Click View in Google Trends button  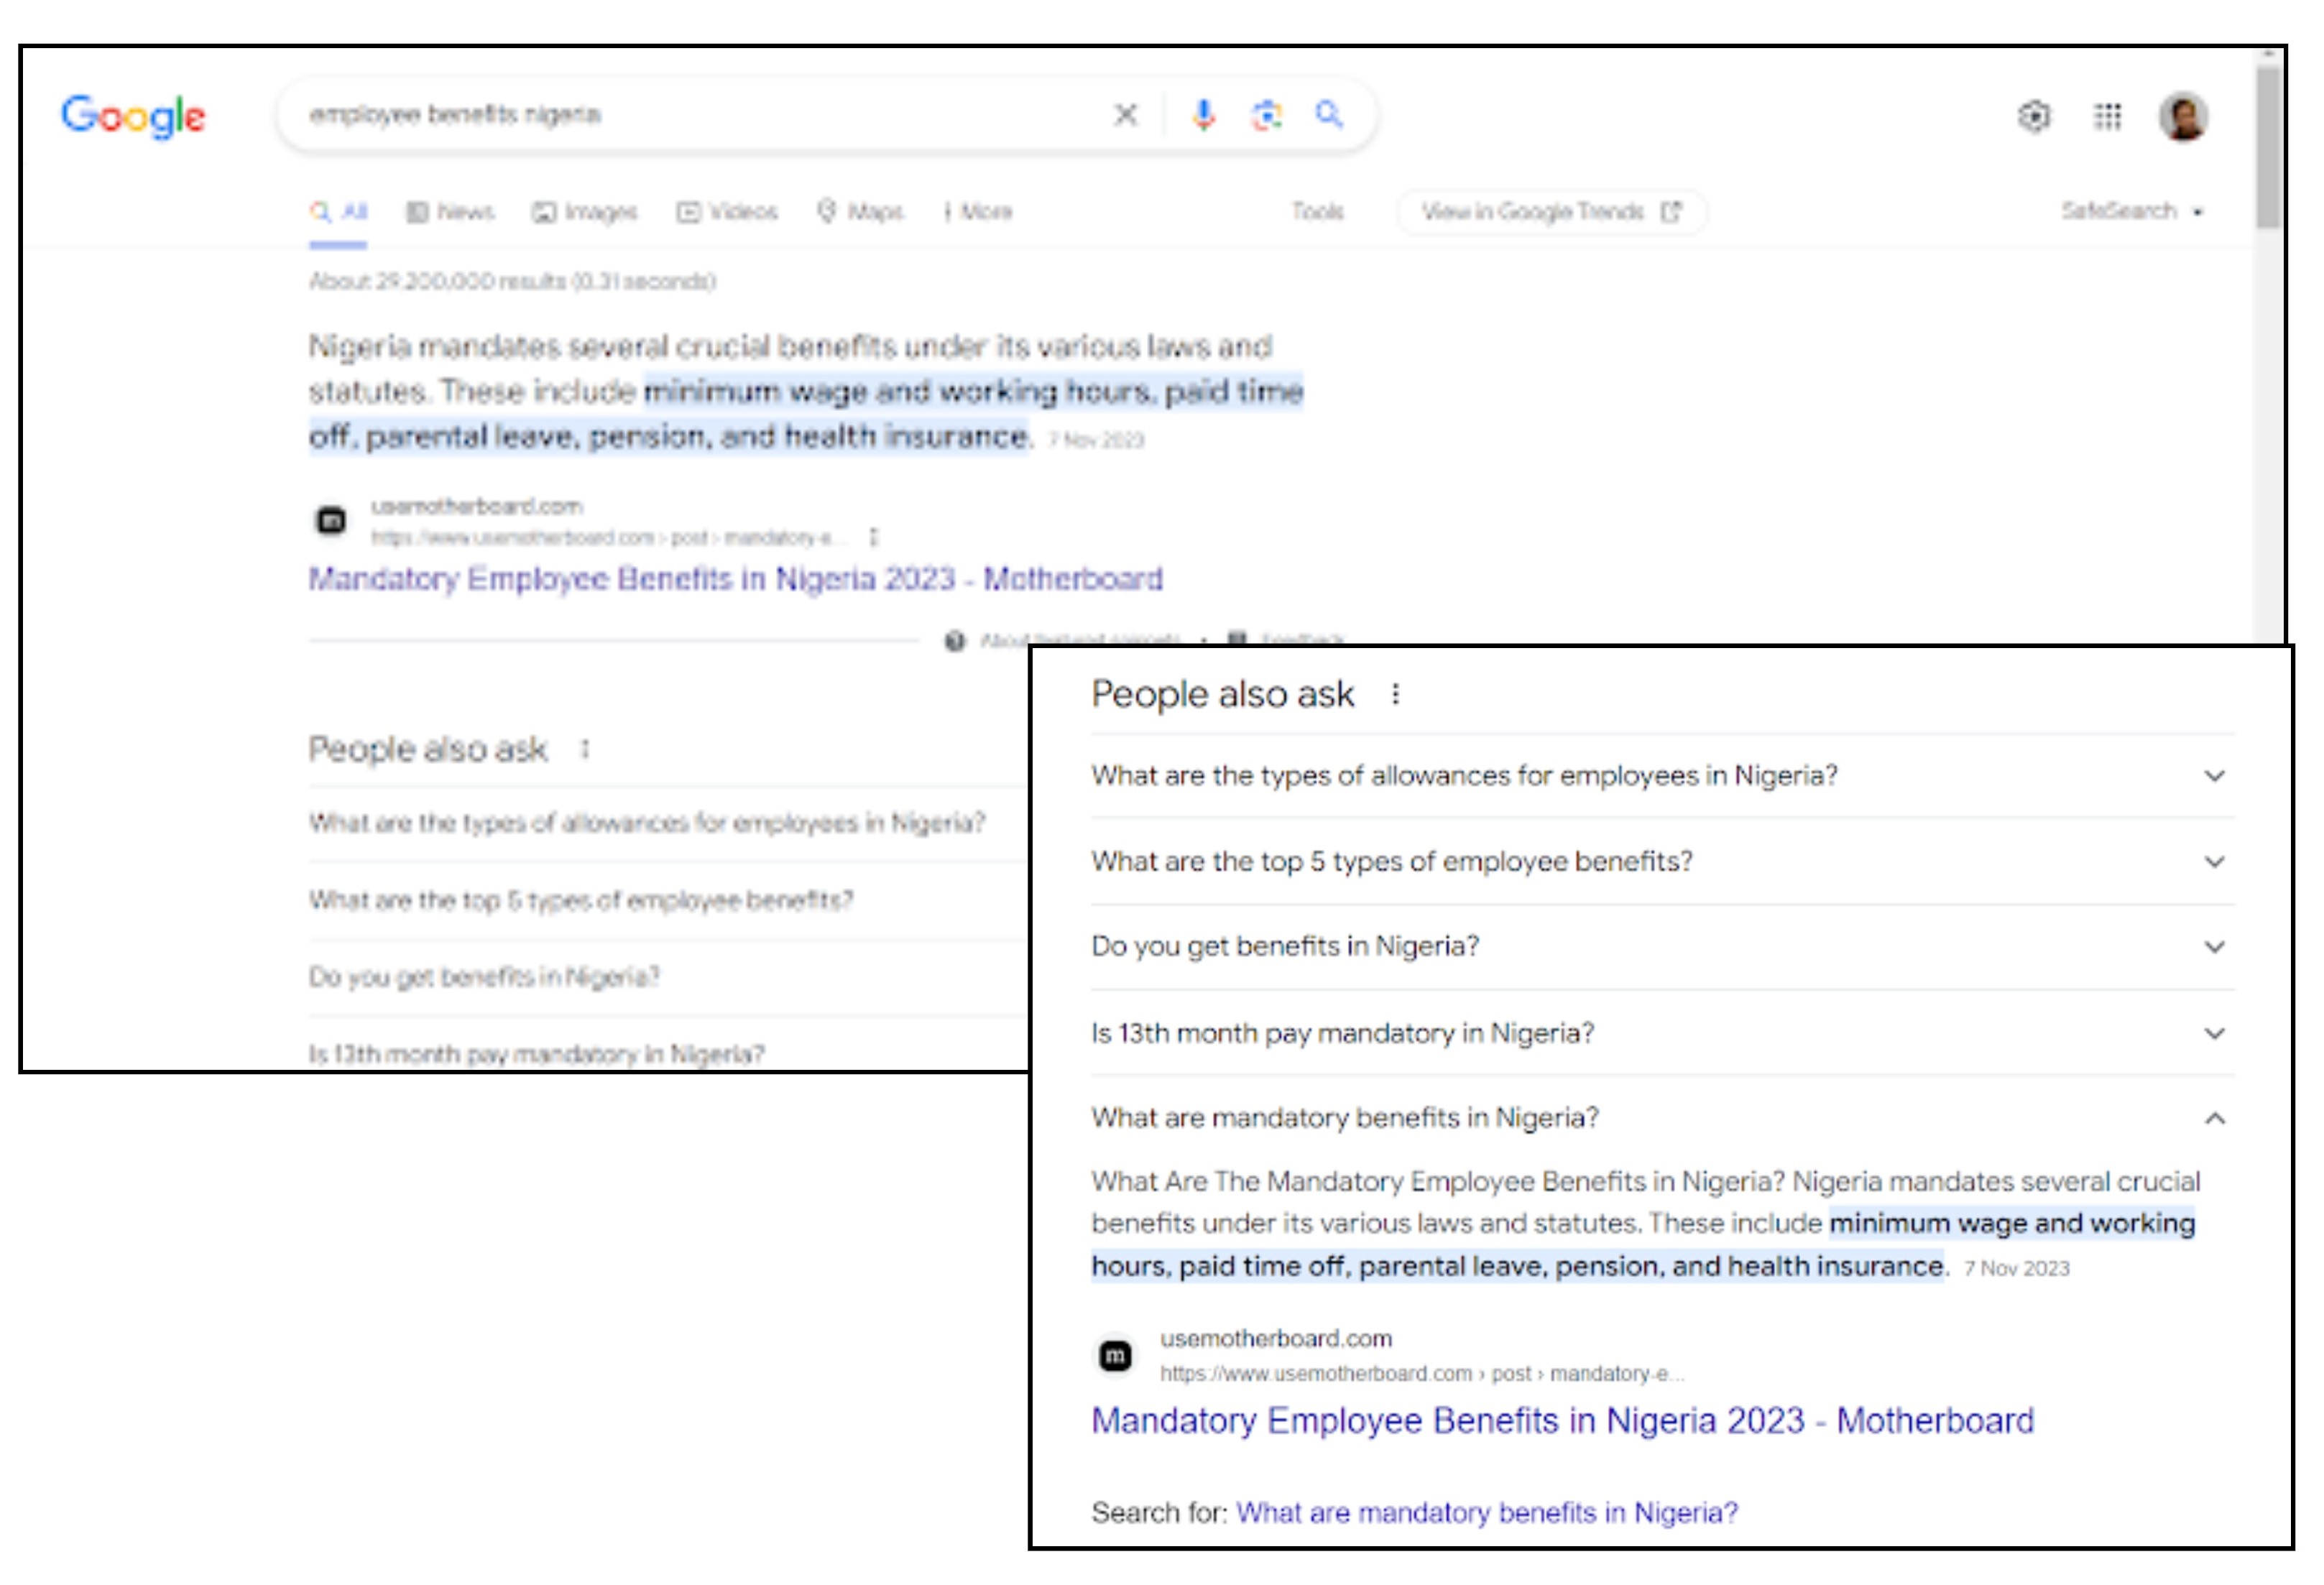1551,212
